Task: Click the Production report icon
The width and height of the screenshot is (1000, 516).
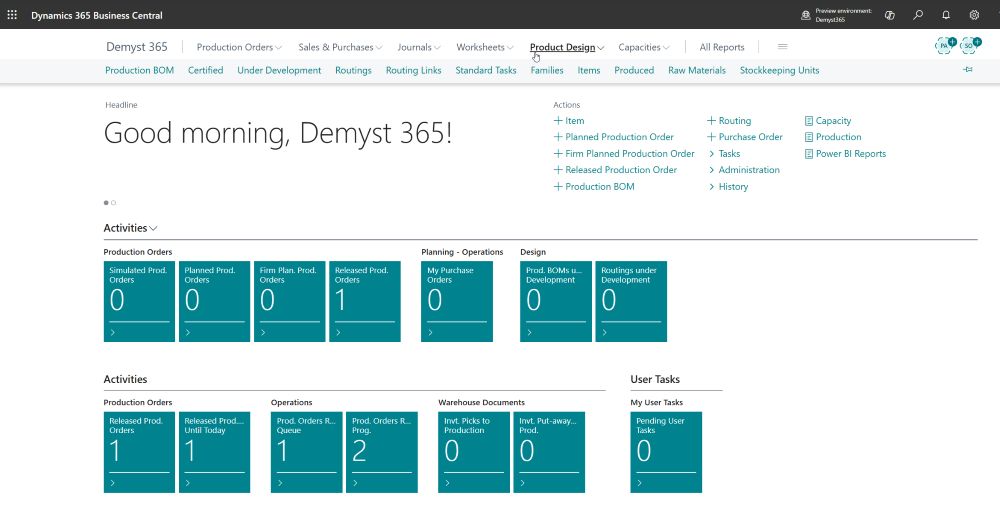Action: tap(809, 137)
